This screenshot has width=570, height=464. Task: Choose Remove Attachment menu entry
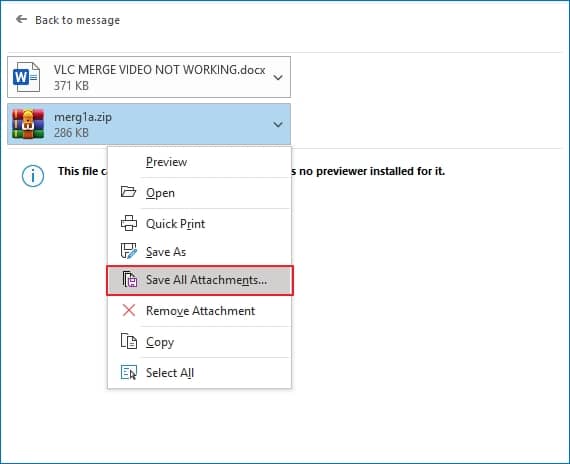coord(200,311)
